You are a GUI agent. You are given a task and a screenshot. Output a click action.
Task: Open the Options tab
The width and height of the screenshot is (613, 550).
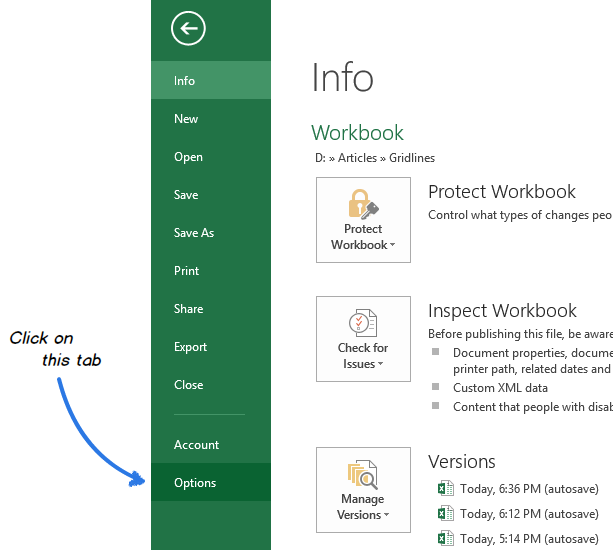(211, 482)
